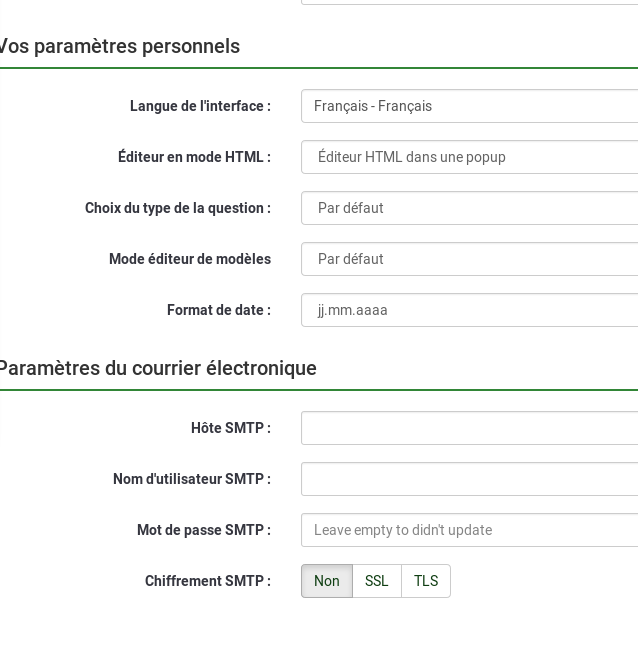Select TLS encryption option
The height and width of the screenshot is (655, 638).
[426, 581]
